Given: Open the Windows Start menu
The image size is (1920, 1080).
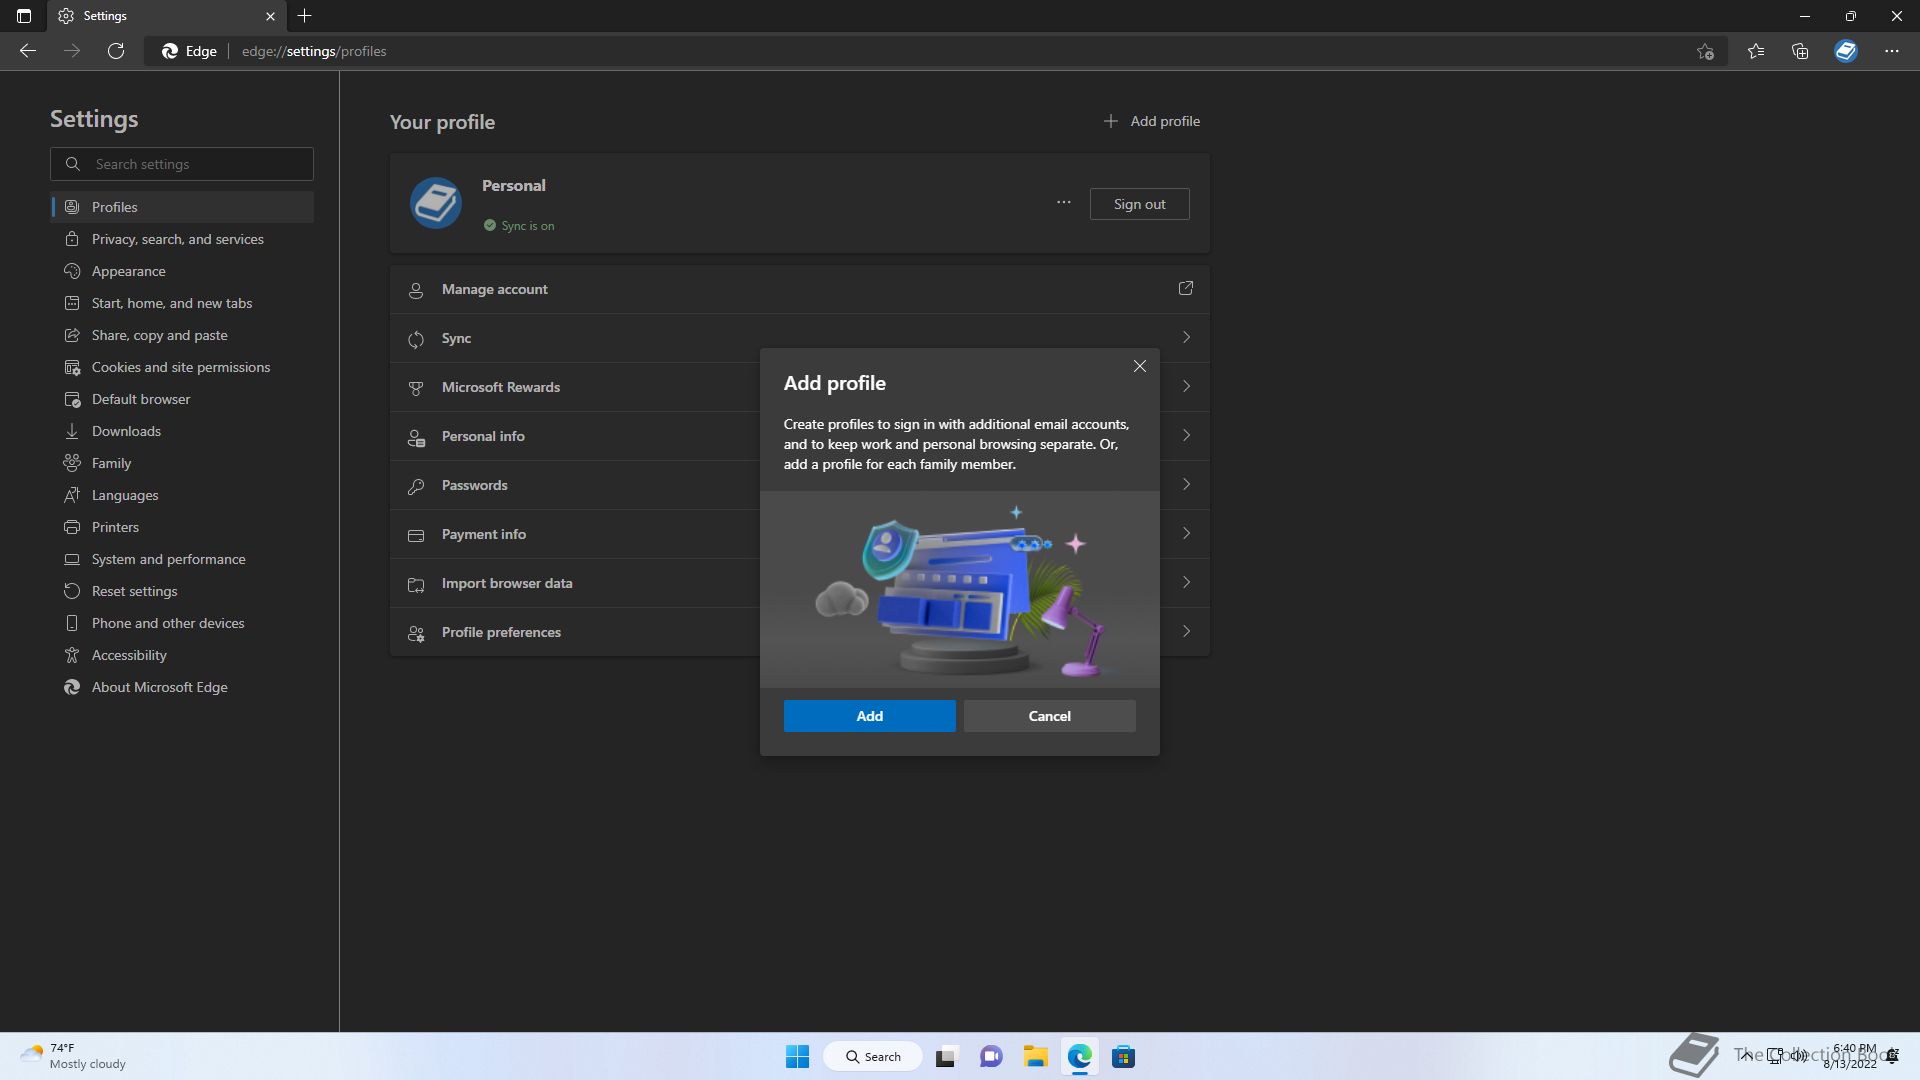Looking at the screenshot, I should tap(797, 1057).
